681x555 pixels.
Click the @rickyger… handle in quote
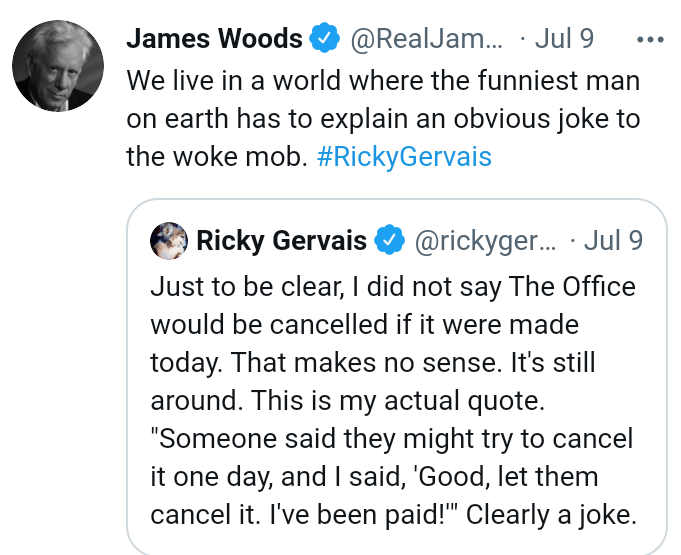point(484,241)
